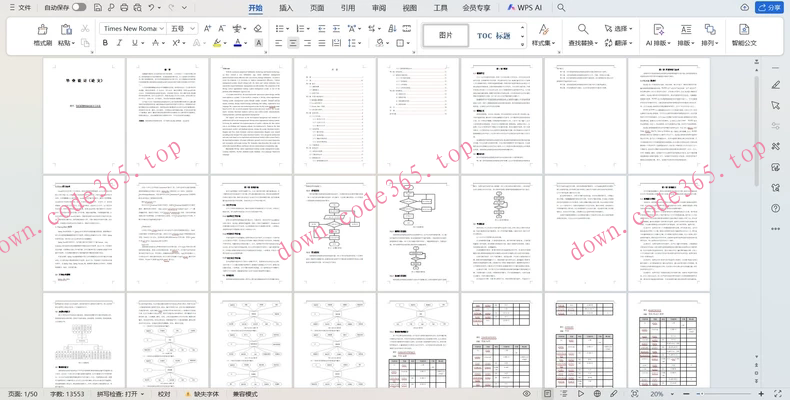Open Print Preview from quick access bar

click(x=138, y=8)
